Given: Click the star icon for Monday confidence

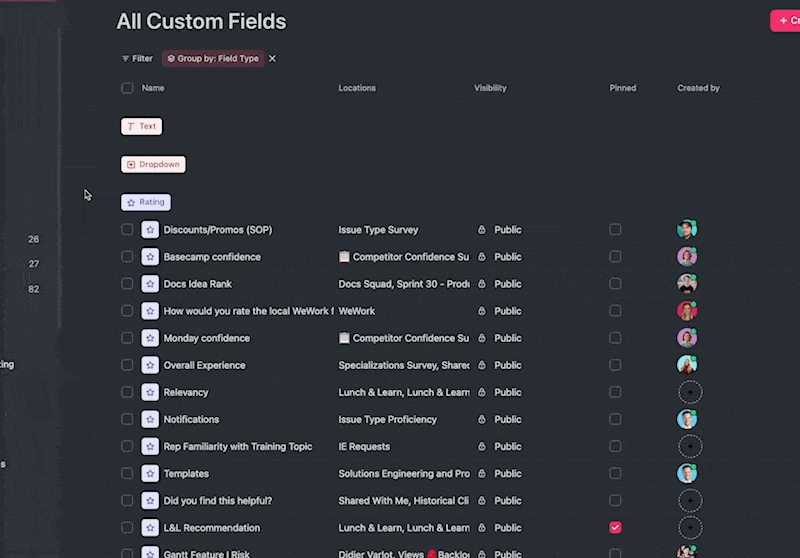Looking at the screenshot, I should (x=150, y=338).
